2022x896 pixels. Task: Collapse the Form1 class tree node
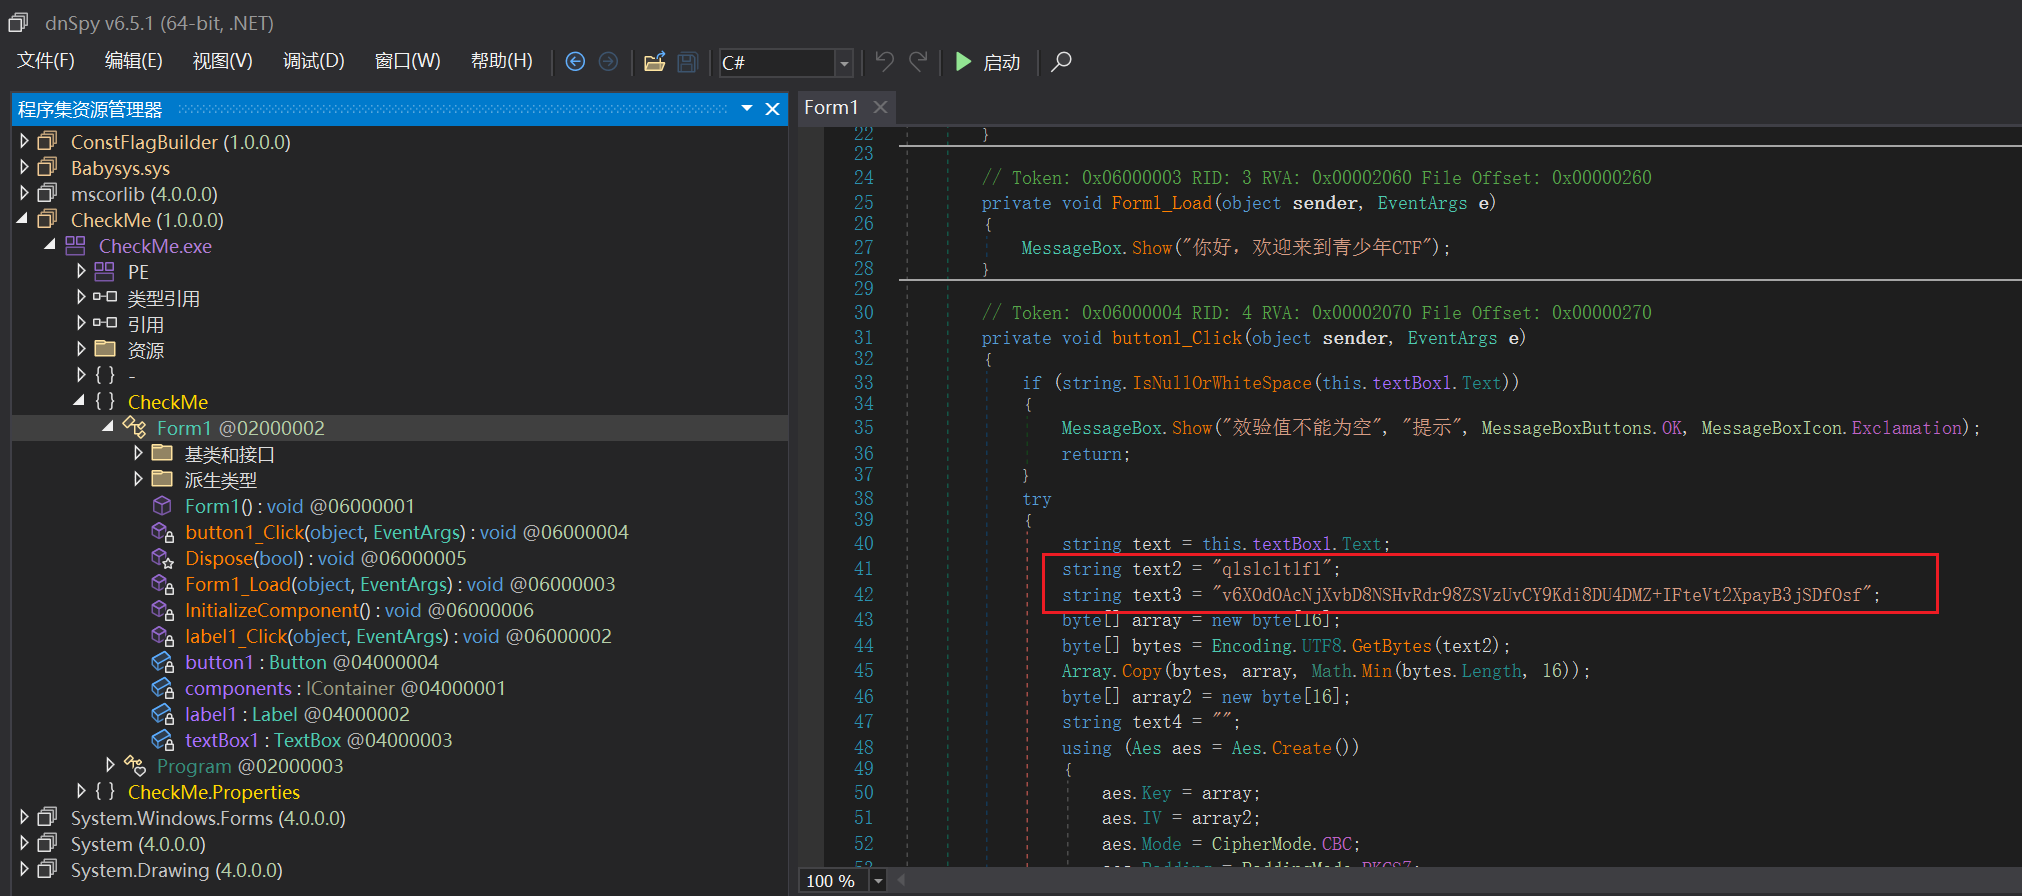click(x=108, y=427)
